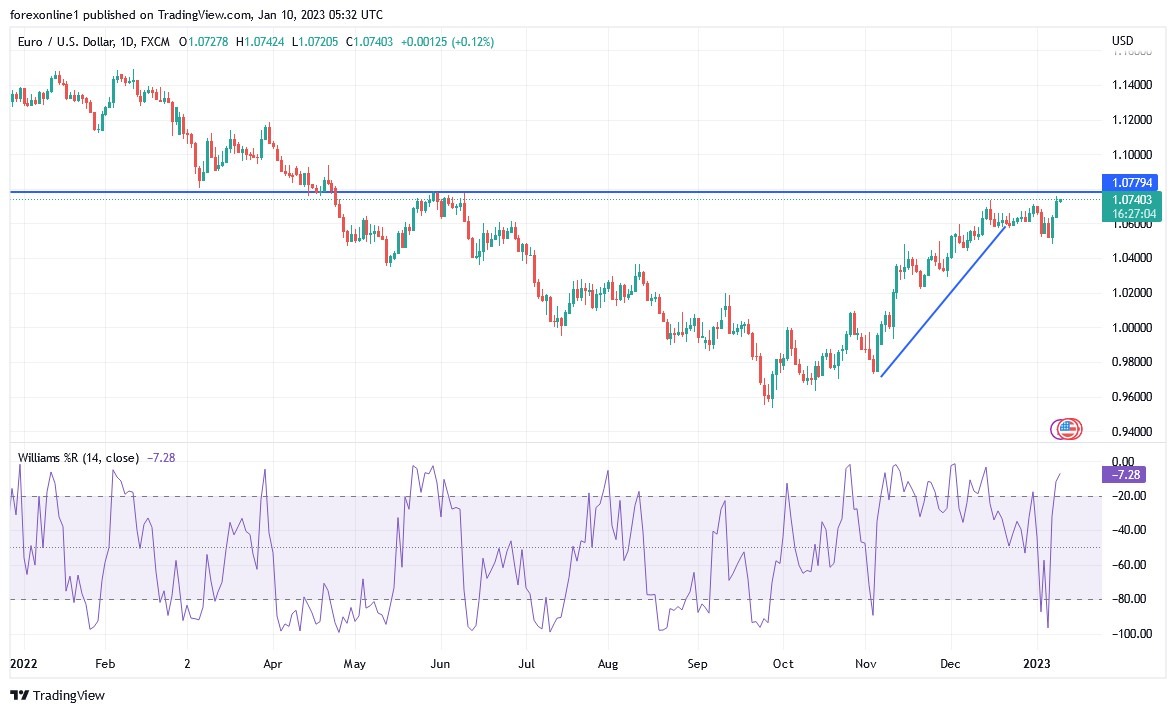1176x713 pixels.
Task: Click the Nov label on the date axis
Action: 865,663
